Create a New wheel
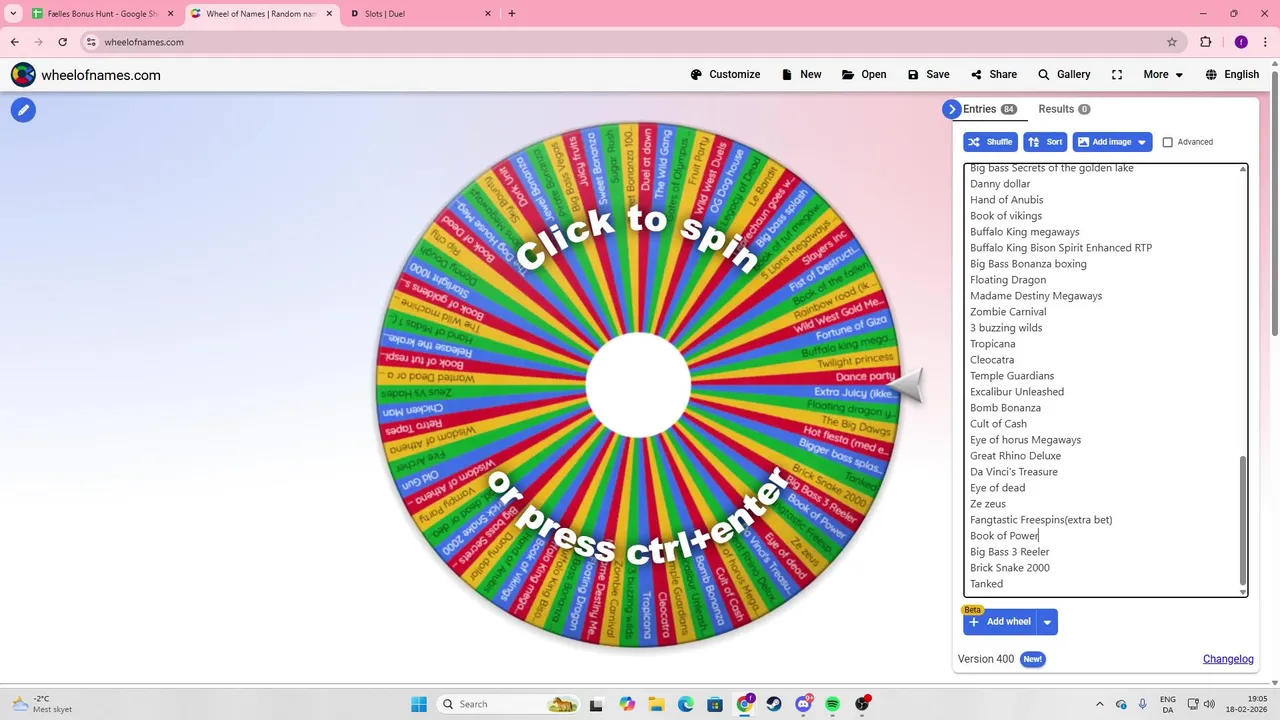The image size is (1280, 720). (802, 75)
